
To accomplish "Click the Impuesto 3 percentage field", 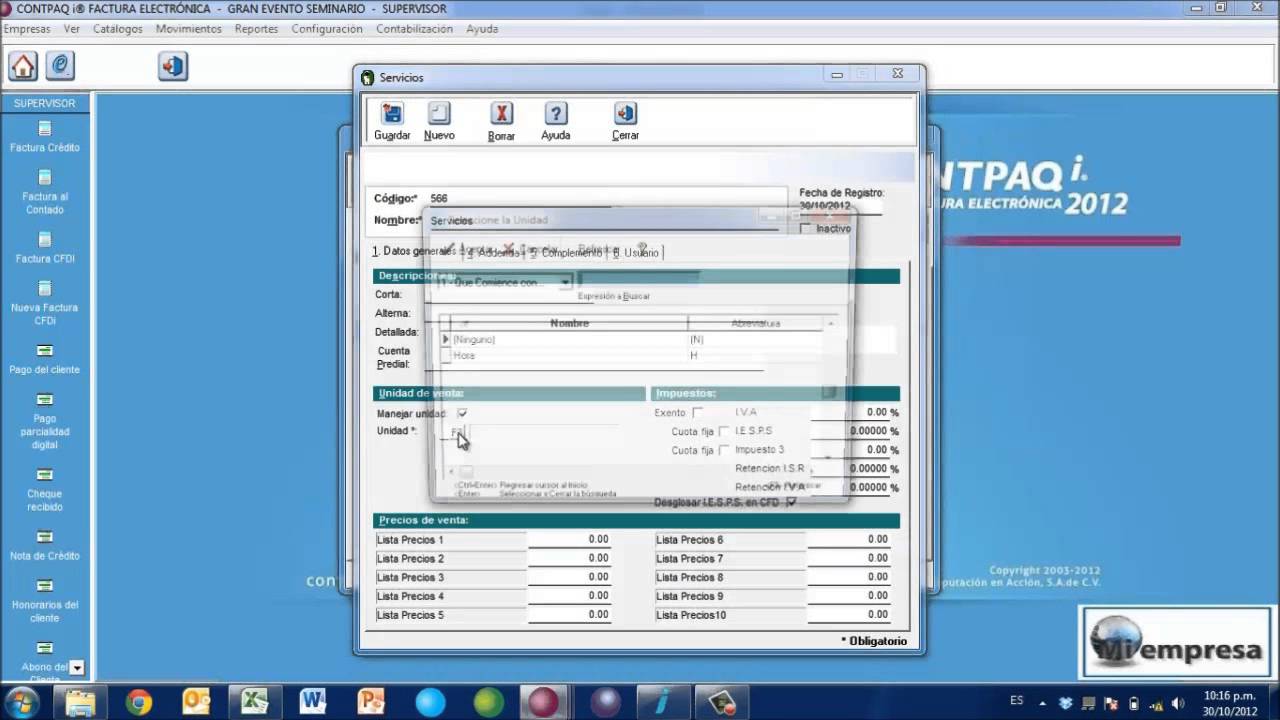I will 849,450.
